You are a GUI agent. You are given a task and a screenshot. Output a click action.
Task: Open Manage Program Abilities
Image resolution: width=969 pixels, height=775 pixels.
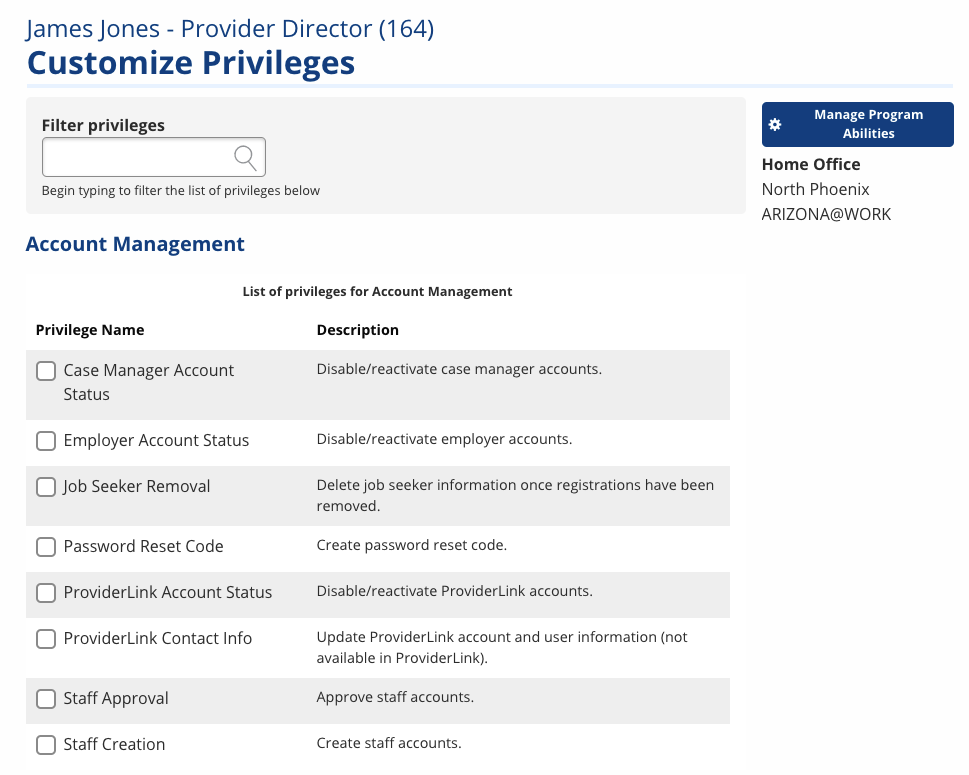(x=857, y=124)
